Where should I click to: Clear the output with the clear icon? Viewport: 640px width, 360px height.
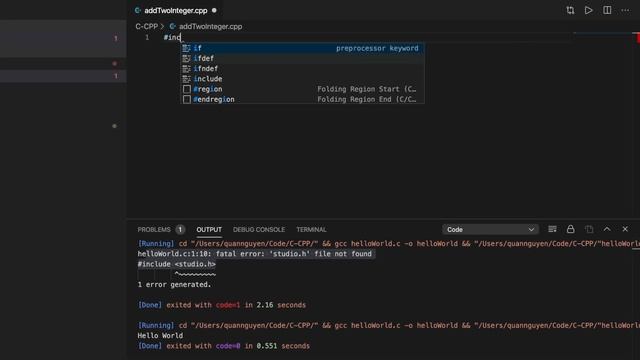[x=552, y=229]
